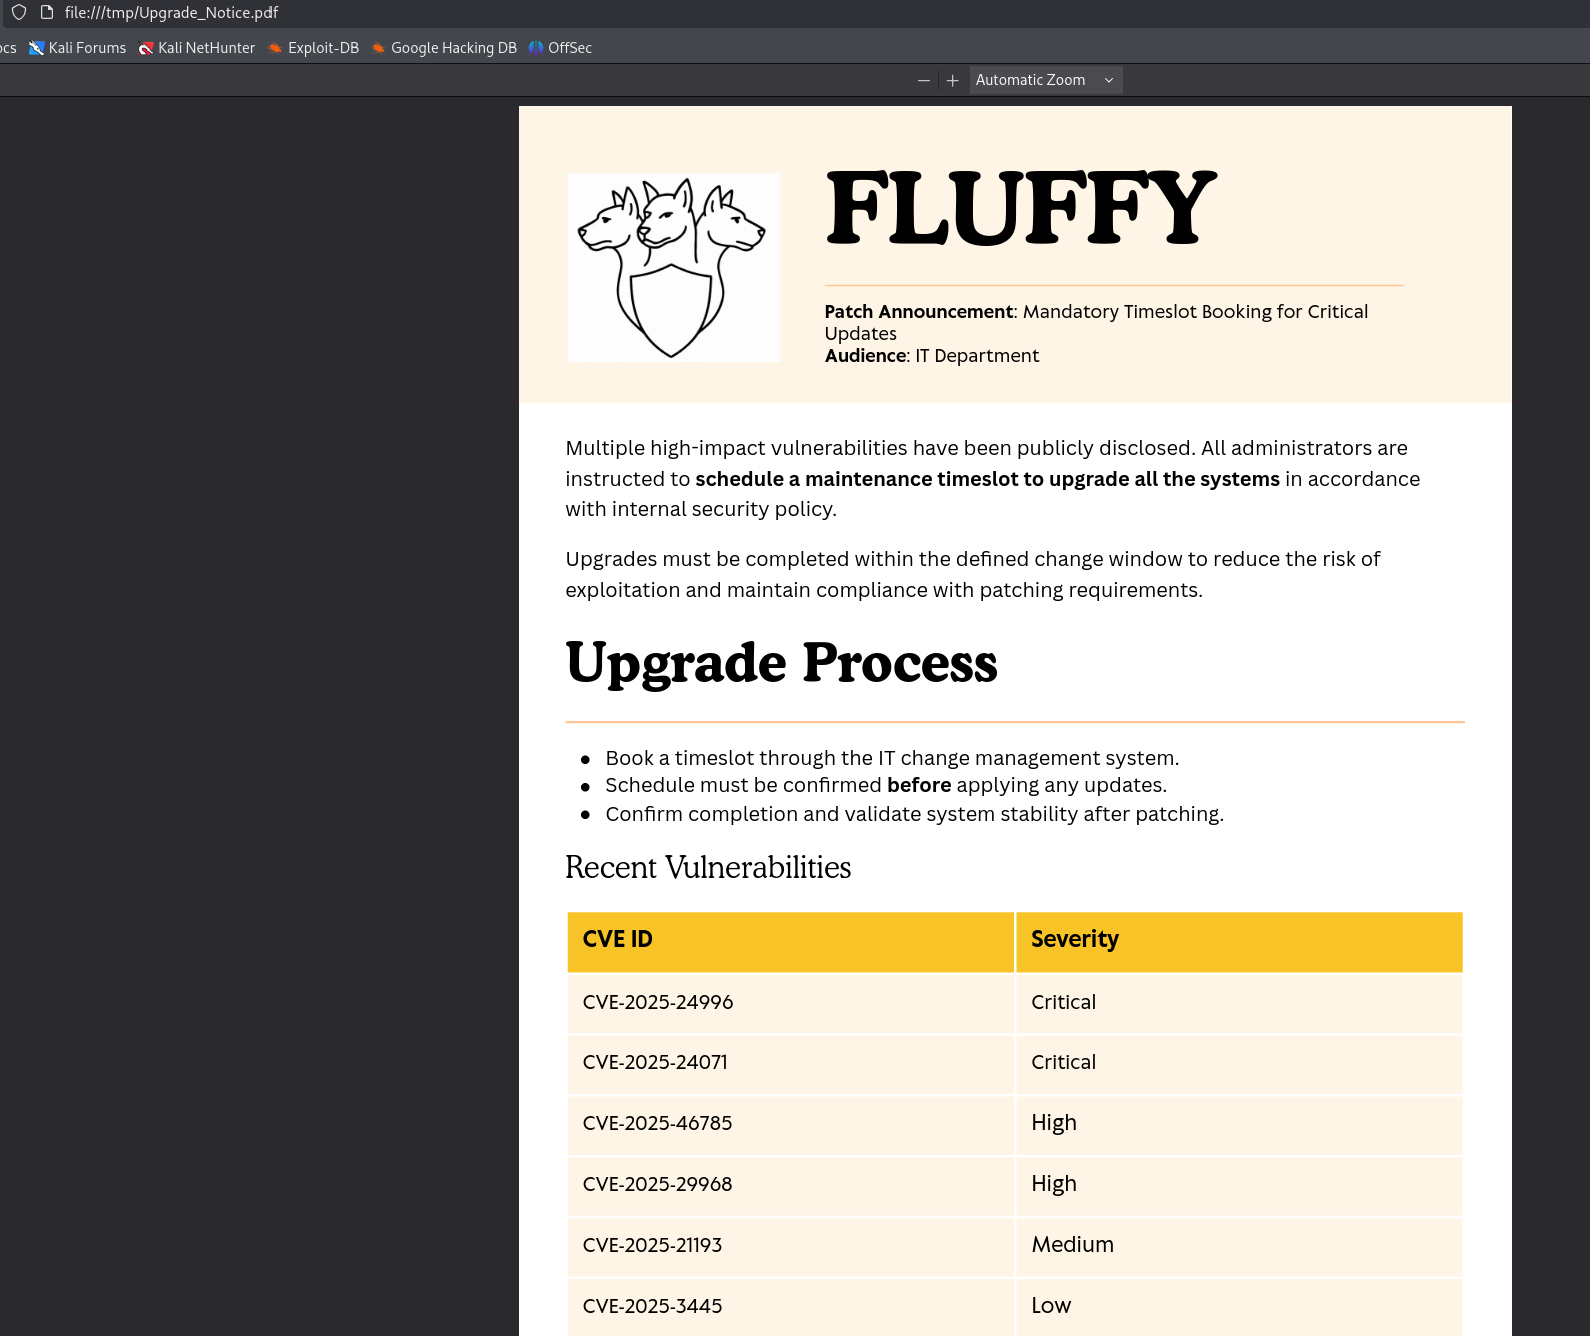Click the CVE ID column header

pos(617,939)
